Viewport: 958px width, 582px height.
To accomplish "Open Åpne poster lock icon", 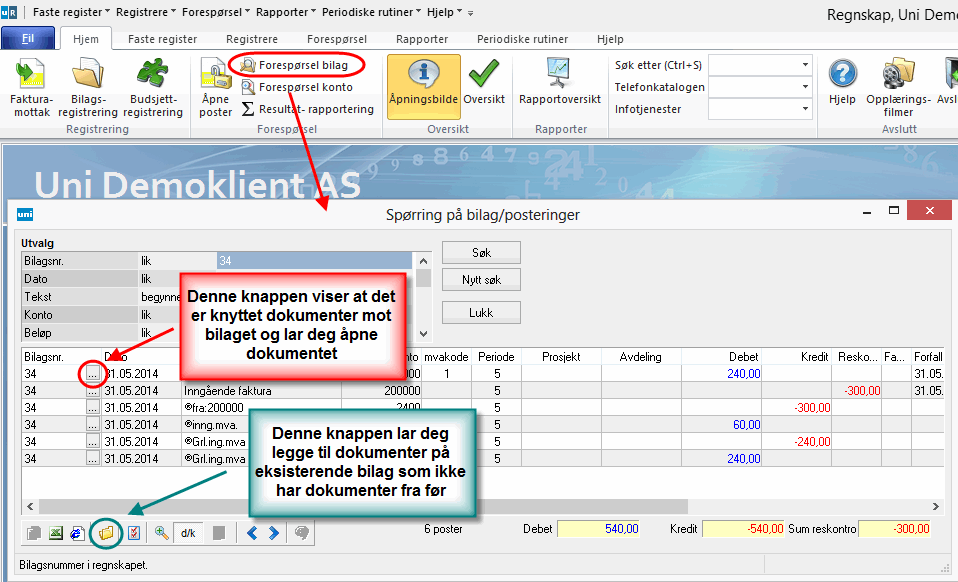I will click(x=215, y=87).
